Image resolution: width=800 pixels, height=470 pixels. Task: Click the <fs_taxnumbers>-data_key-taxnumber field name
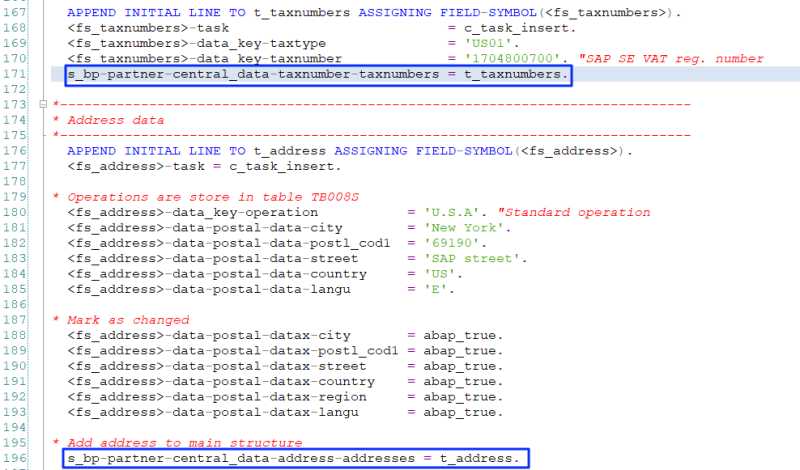click(x=205, y=59)
